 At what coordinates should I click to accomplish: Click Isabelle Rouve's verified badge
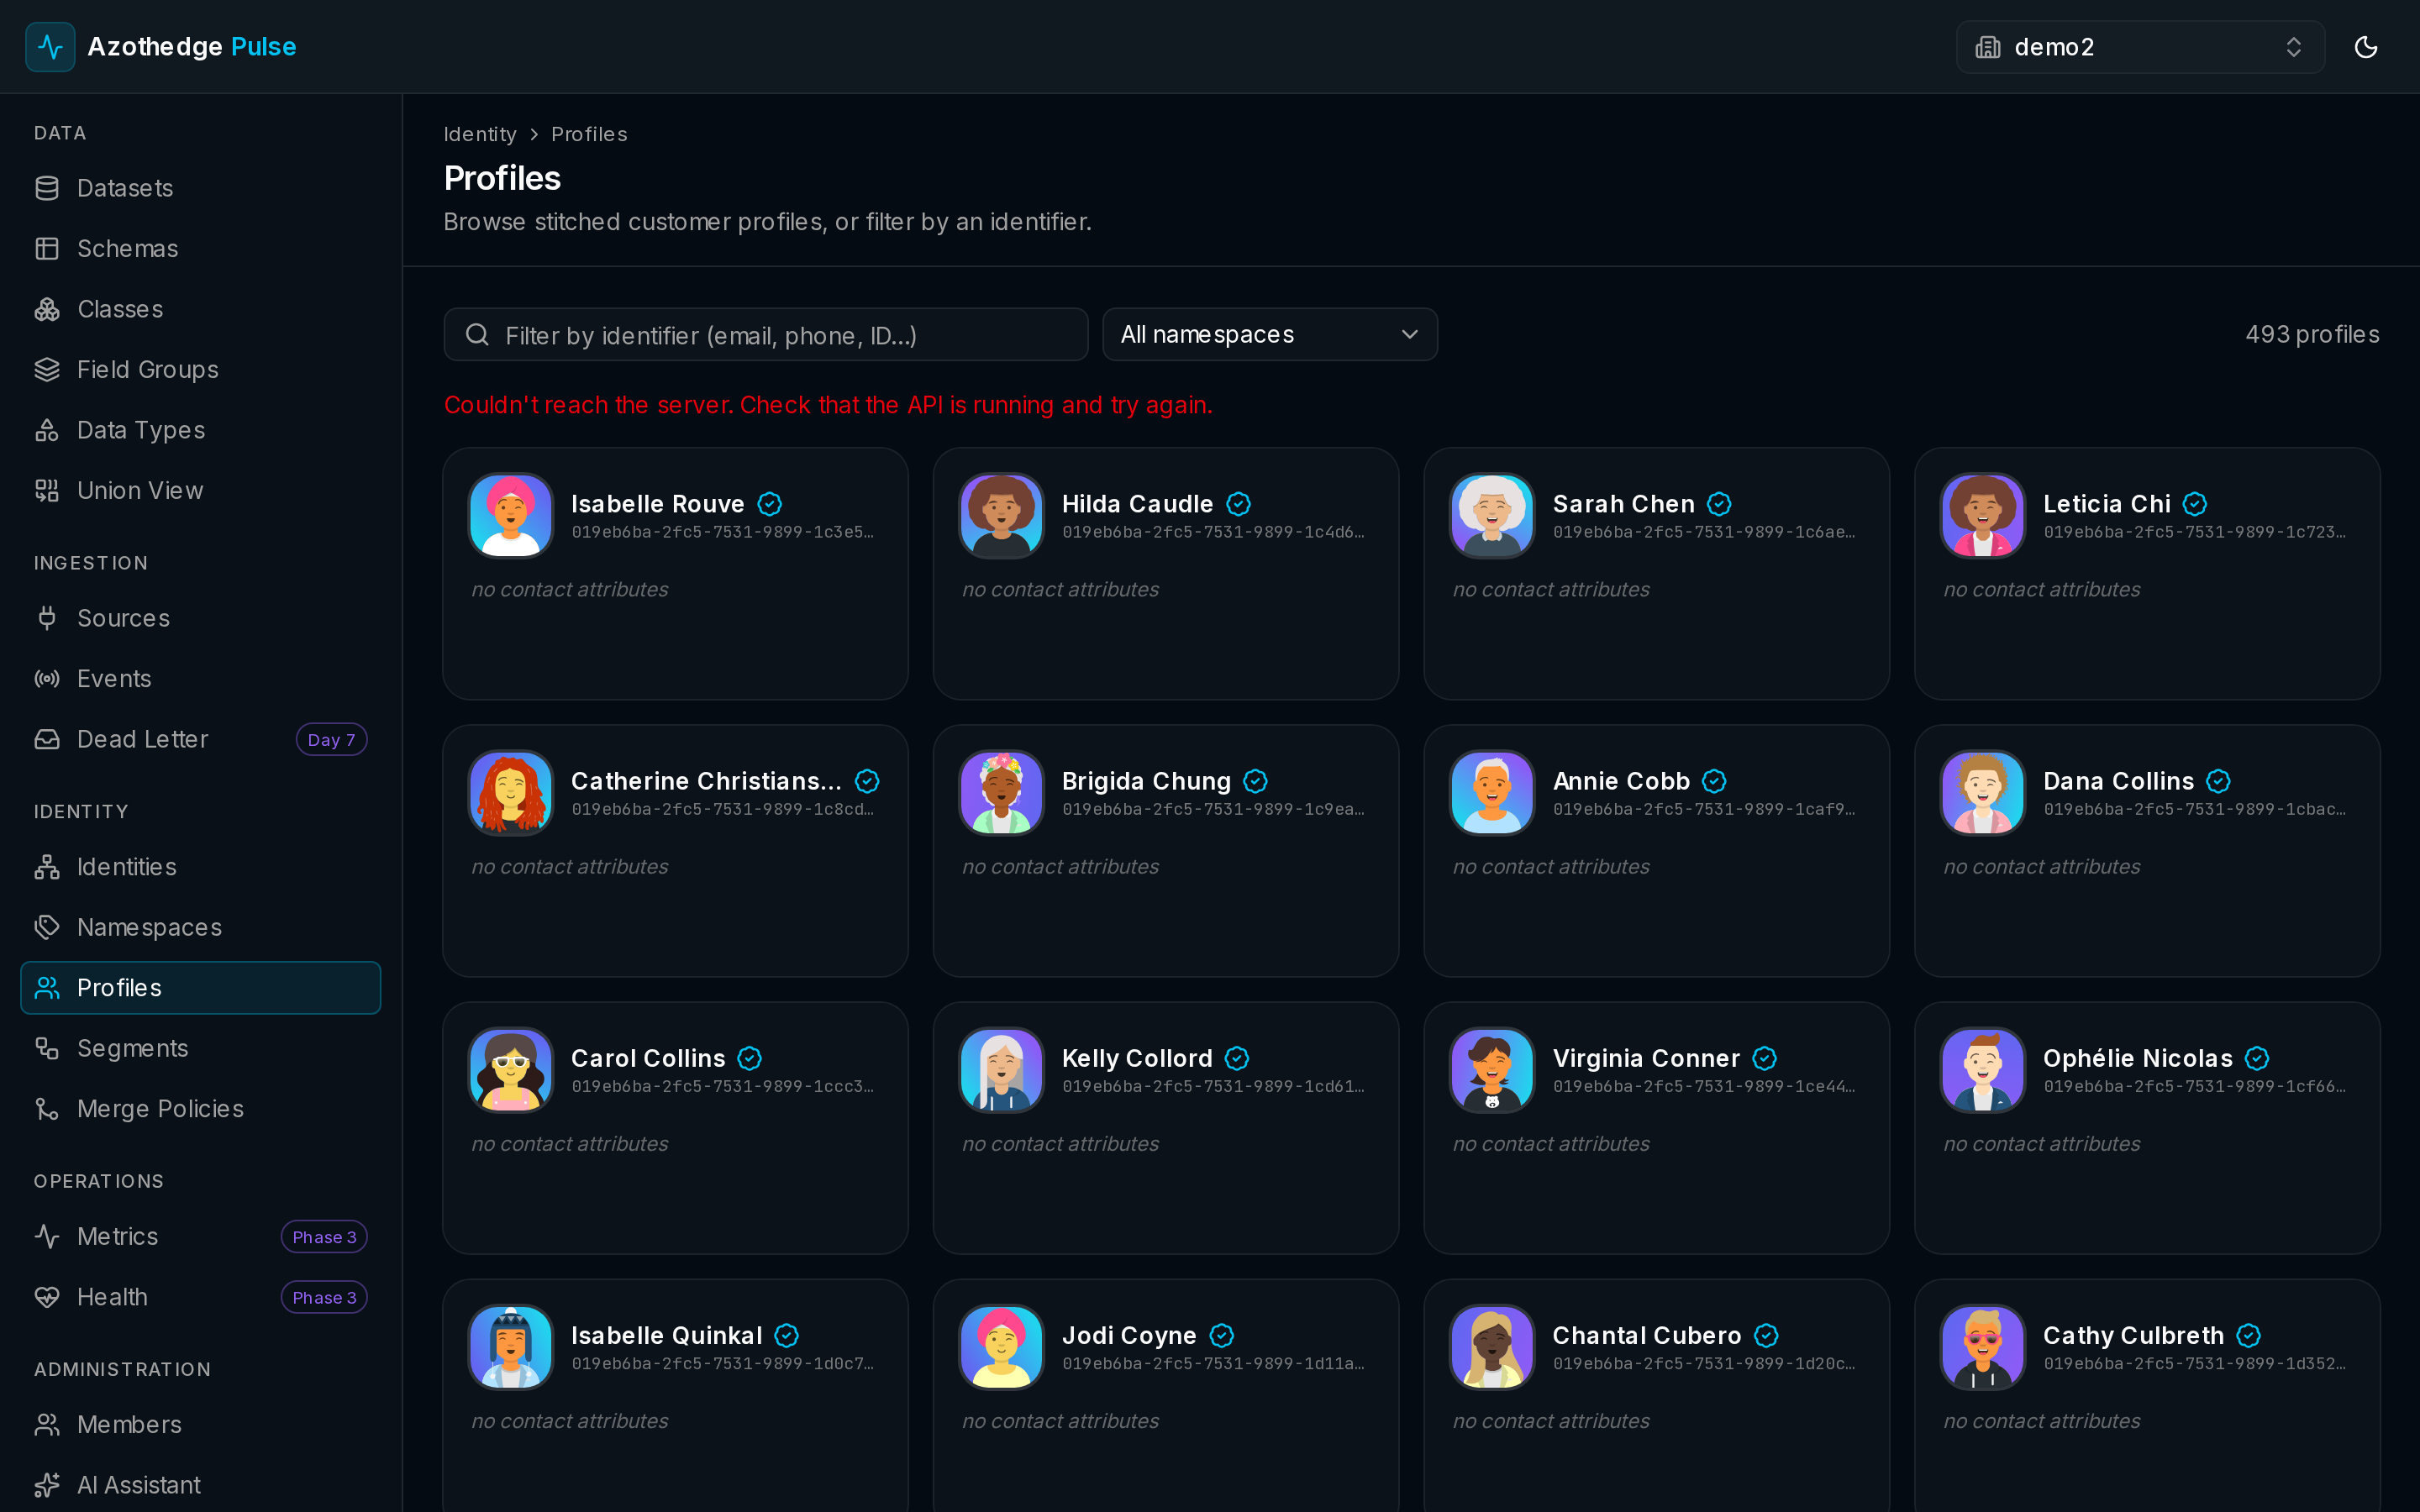pyautogui.click(x=769, y=504)
